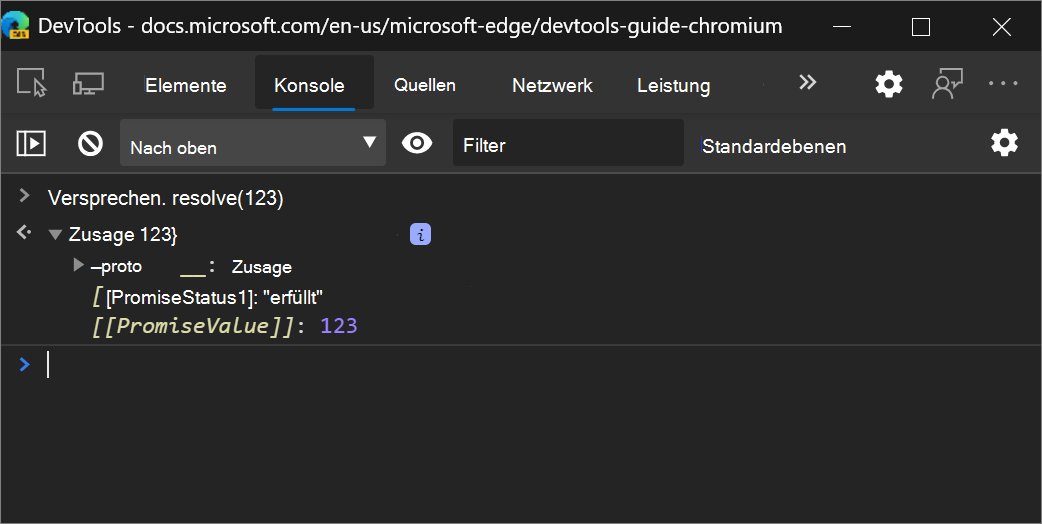The width and height of the screenshot is (1042, 524).
Task: Activate the inspect element picker icon
Action: pos(33,84)
